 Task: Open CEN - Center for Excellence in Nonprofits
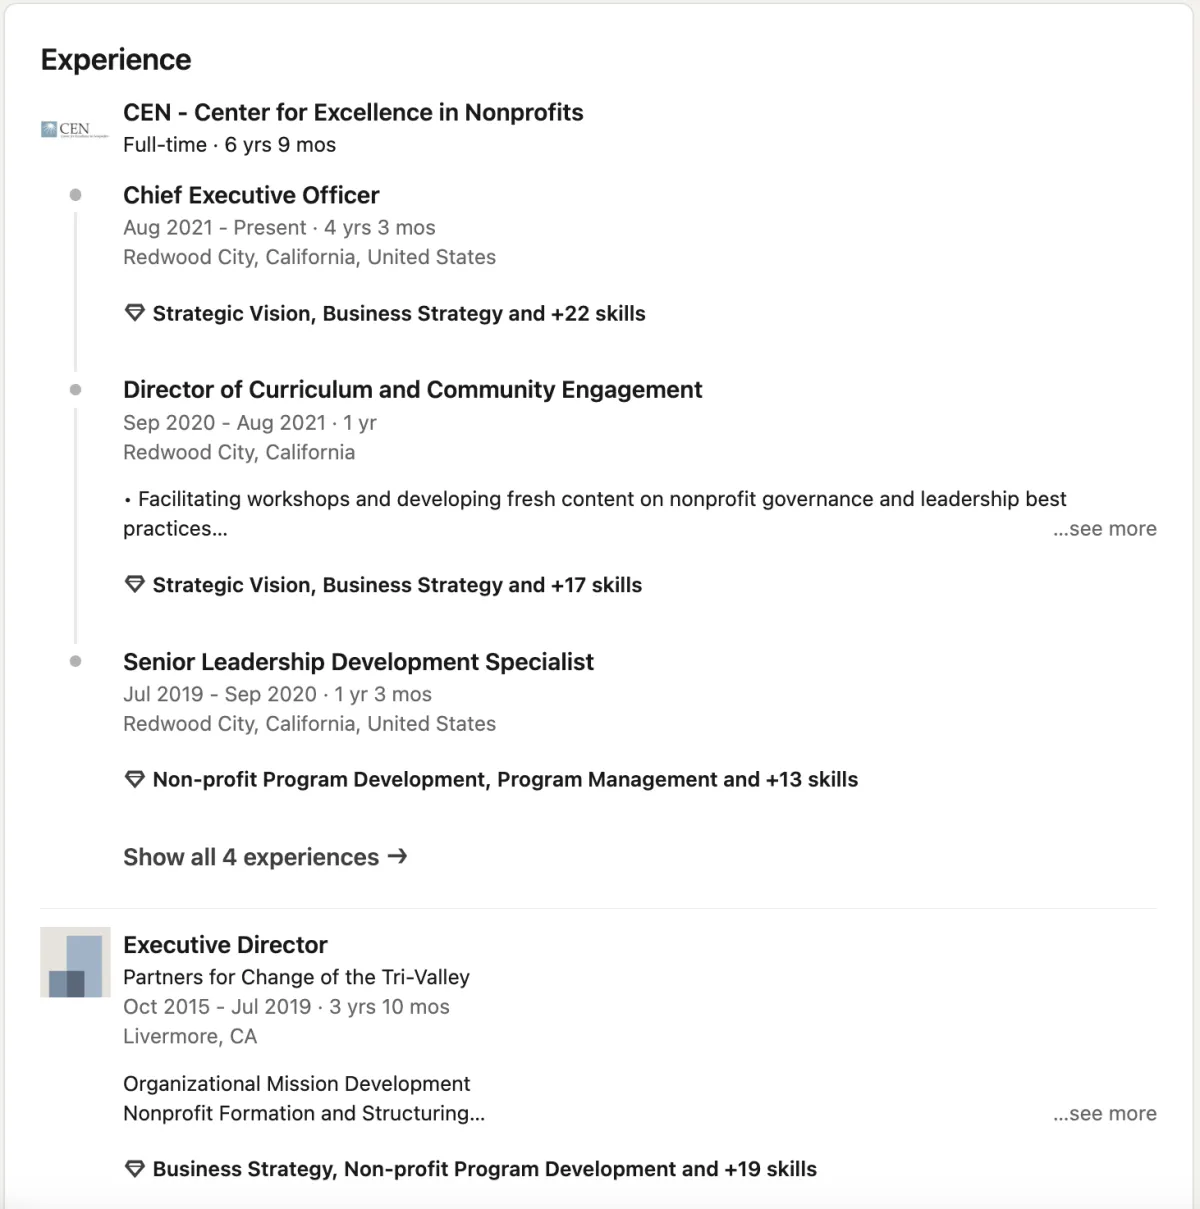[x=353, y=112]
